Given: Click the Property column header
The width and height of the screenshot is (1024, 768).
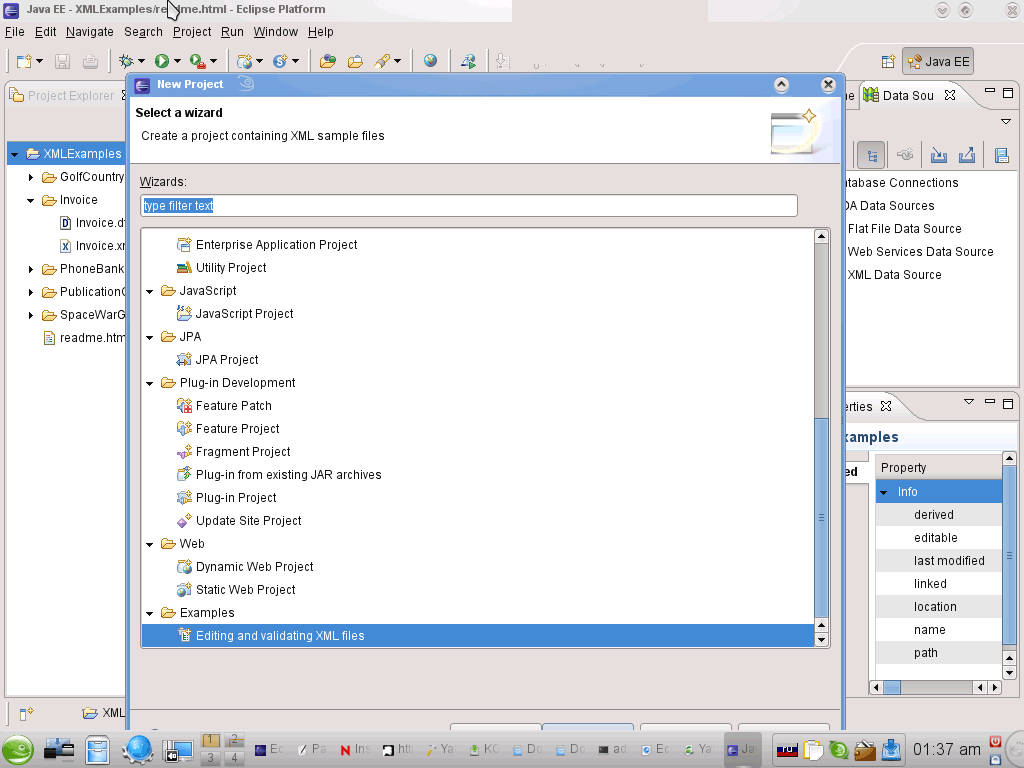Looking at the screenshot, I should click(938, 468).
